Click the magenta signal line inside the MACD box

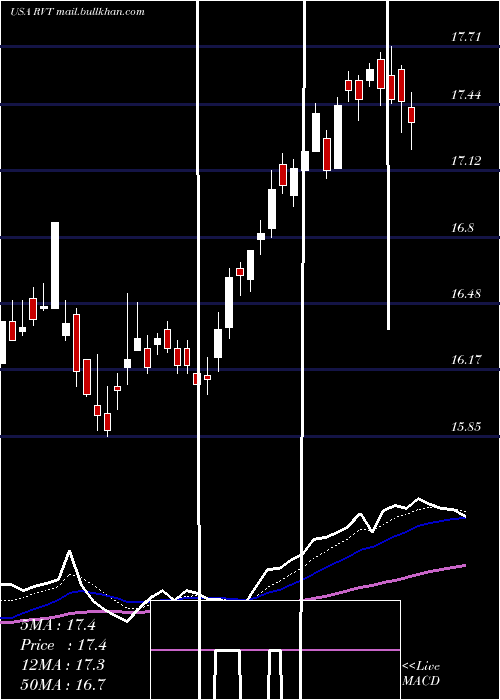coord(275,650)
